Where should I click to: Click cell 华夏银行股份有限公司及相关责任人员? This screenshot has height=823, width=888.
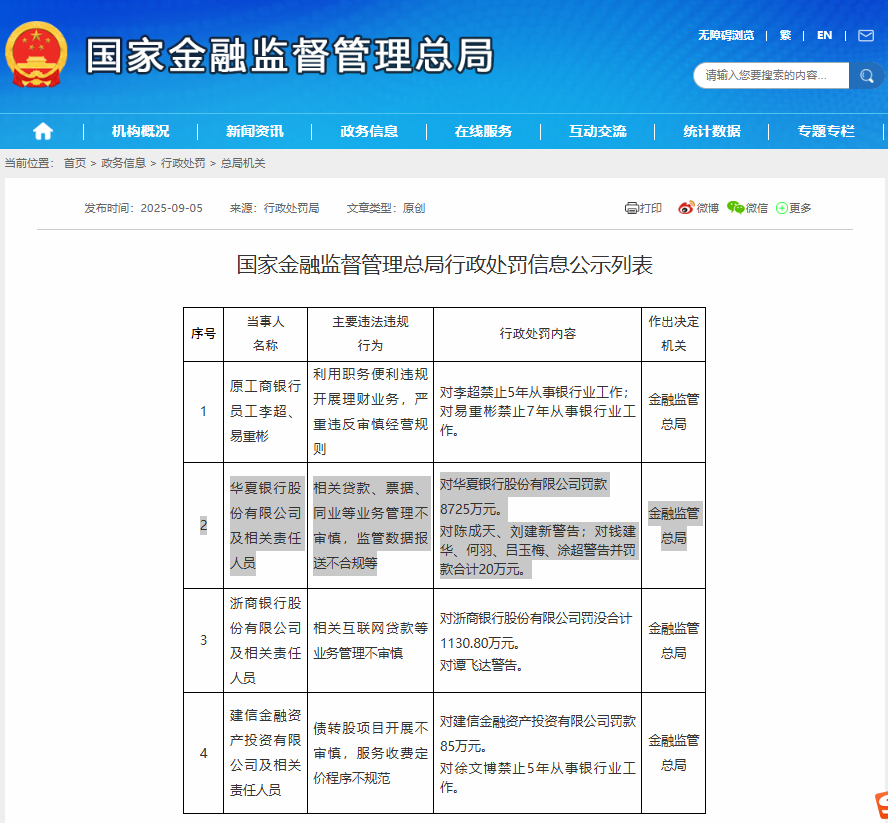(266, 526)
